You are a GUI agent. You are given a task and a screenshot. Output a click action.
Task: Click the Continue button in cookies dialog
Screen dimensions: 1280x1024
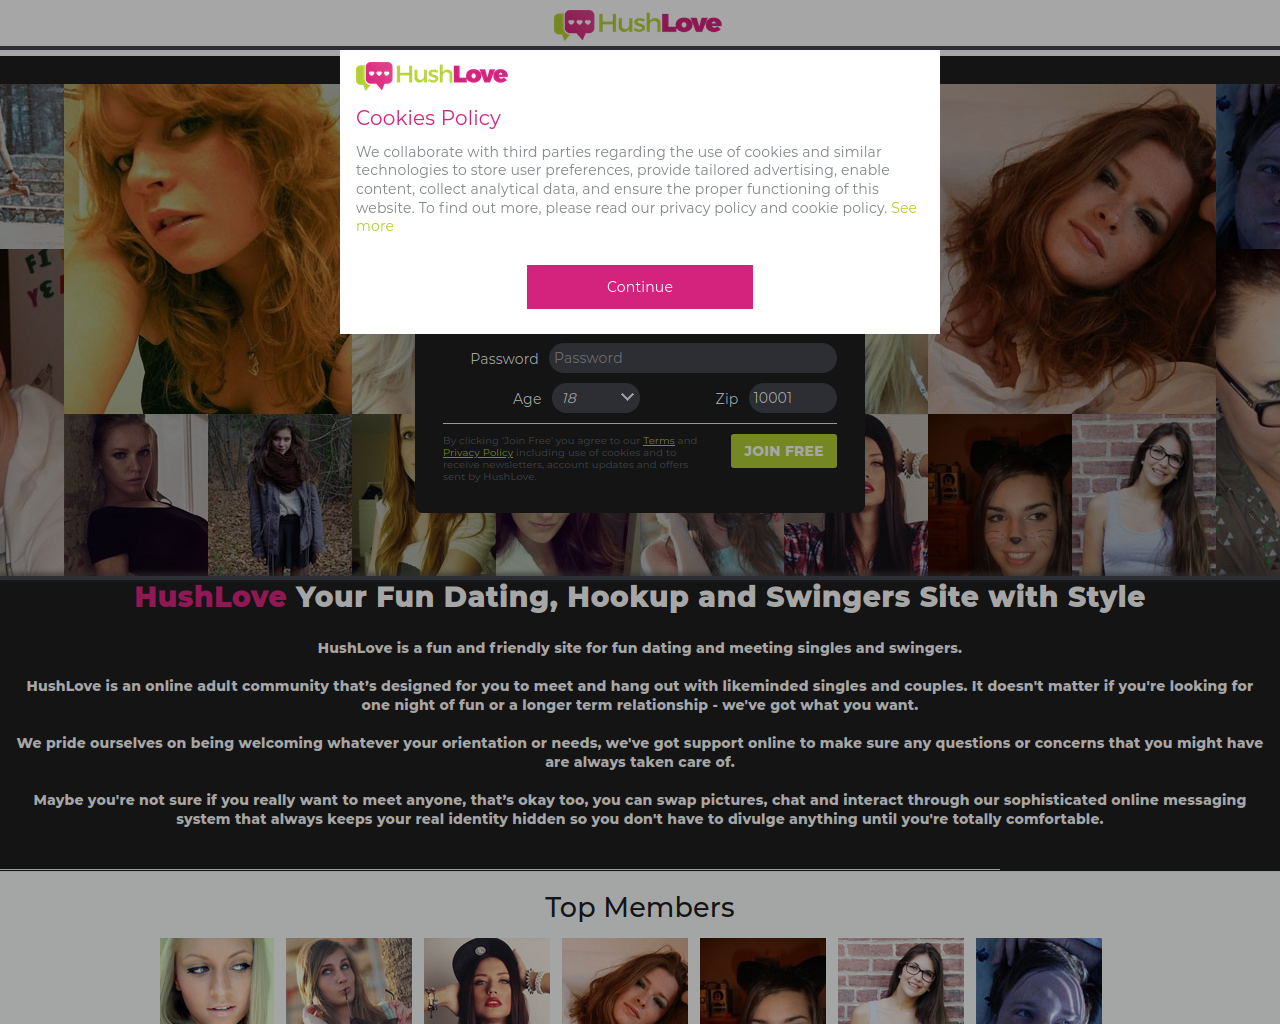(x=640, y=287)
